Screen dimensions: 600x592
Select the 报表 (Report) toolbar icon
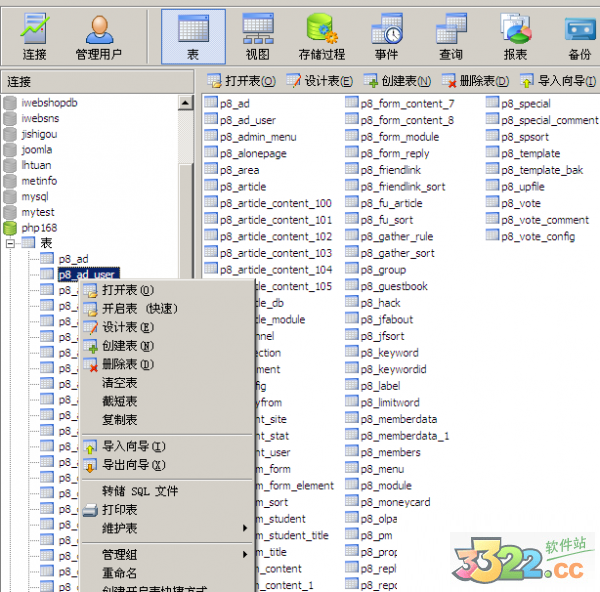pyautogui.click(x=515, y=37)
